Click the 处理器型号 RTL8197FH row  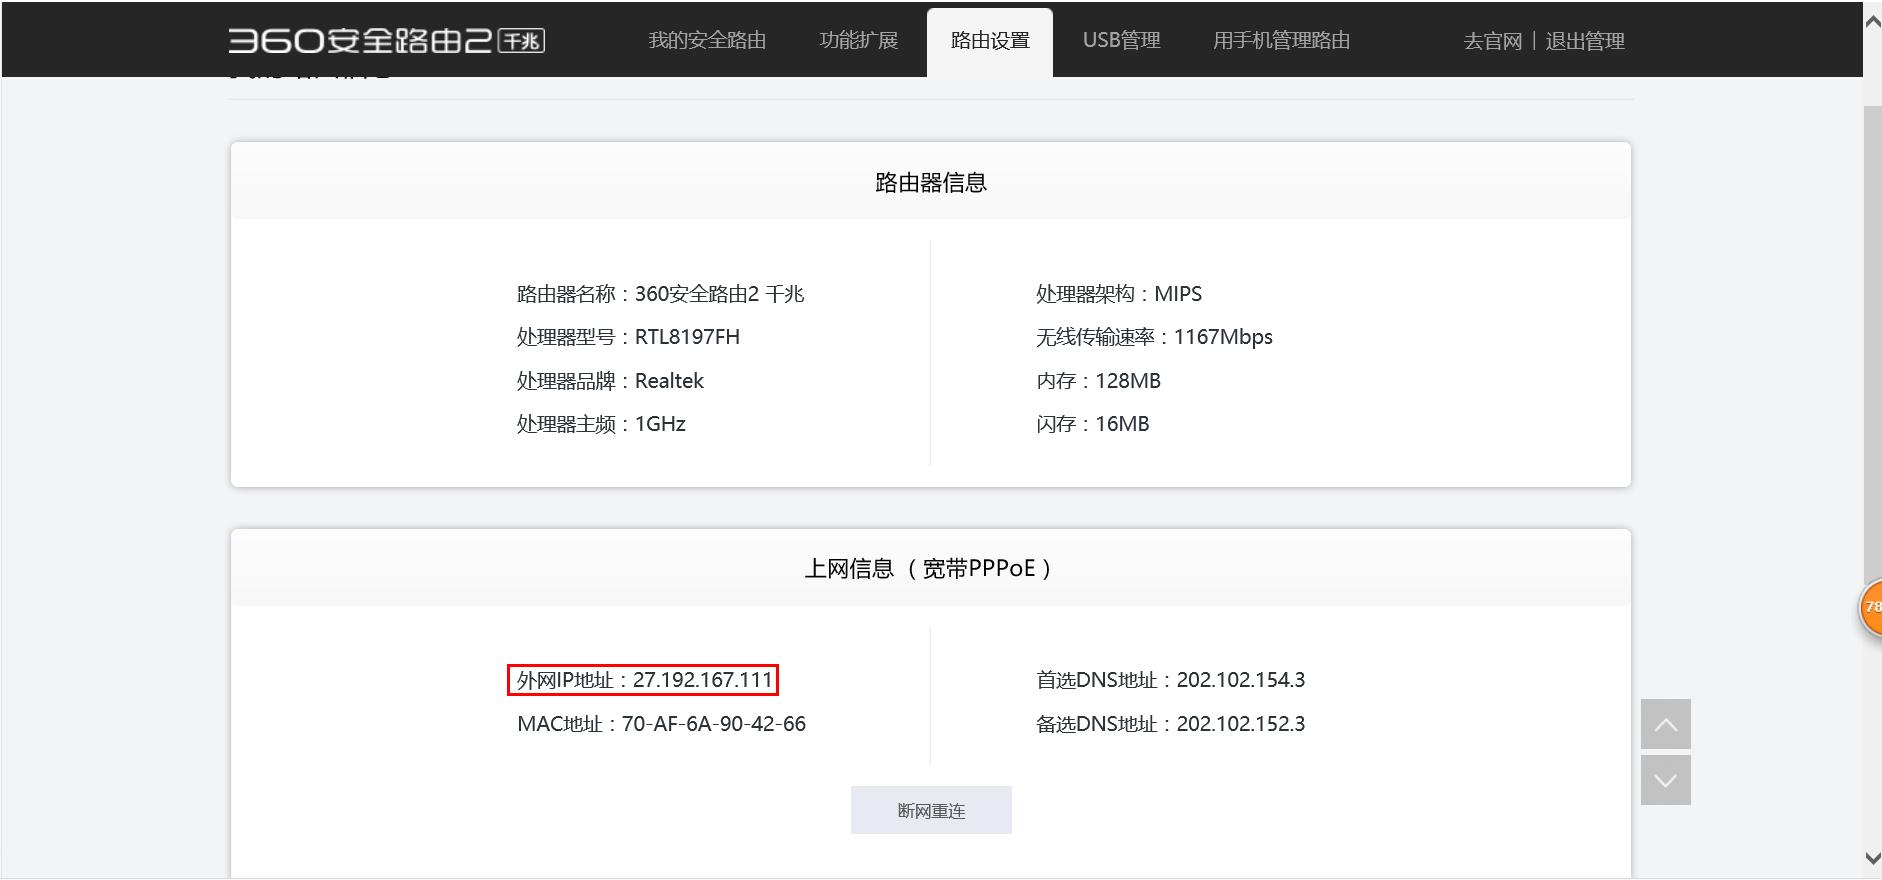pyautogui.click(x=628, y=337)
